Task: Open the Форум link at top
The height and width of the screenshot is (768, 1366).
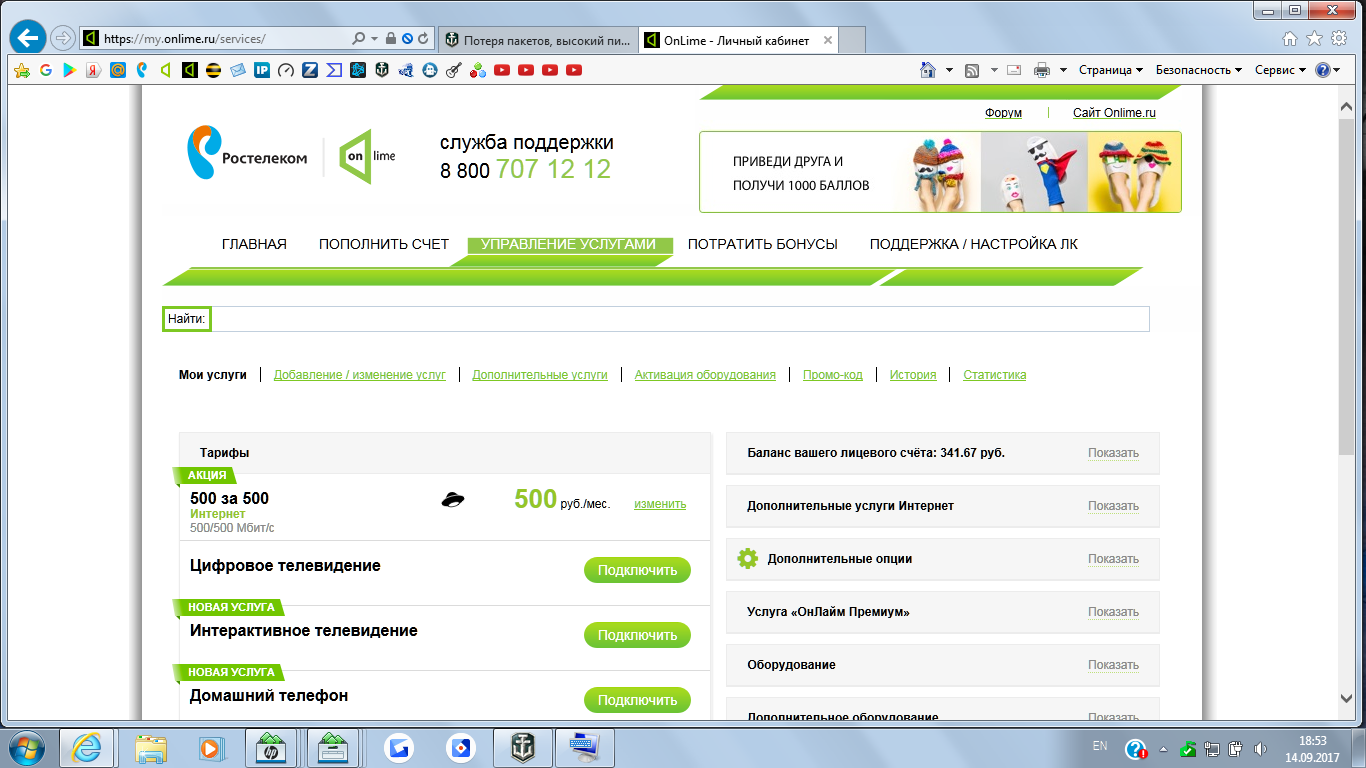Action: (x=1003, y=113)
